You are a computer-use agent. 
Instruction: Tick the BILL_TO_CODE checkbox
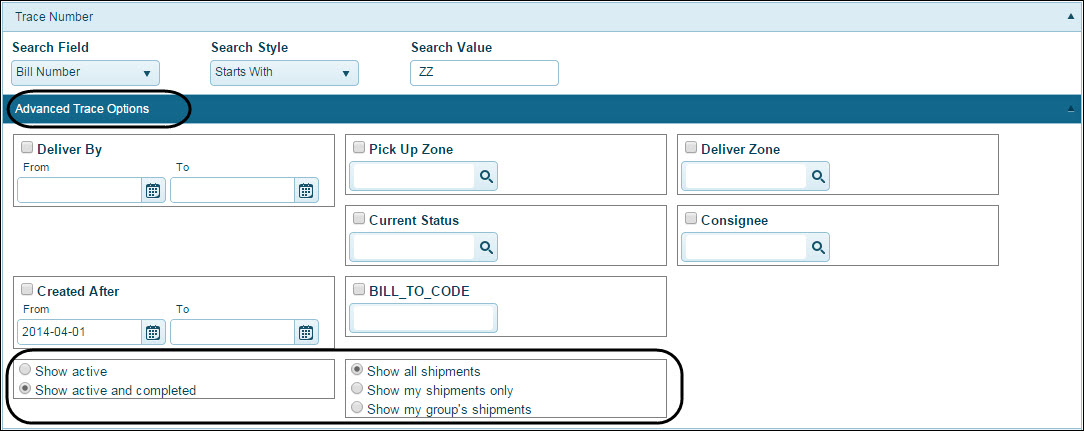(359, 290)
